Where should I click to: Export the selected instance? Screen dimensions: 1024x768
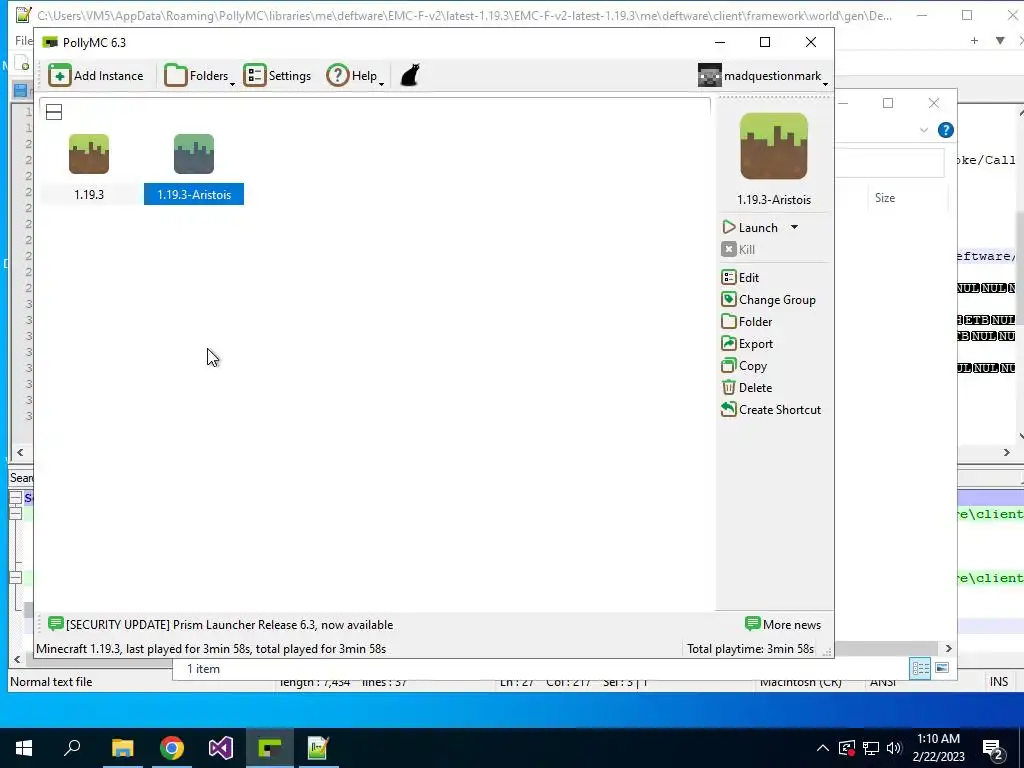click(x=748, y=344)
